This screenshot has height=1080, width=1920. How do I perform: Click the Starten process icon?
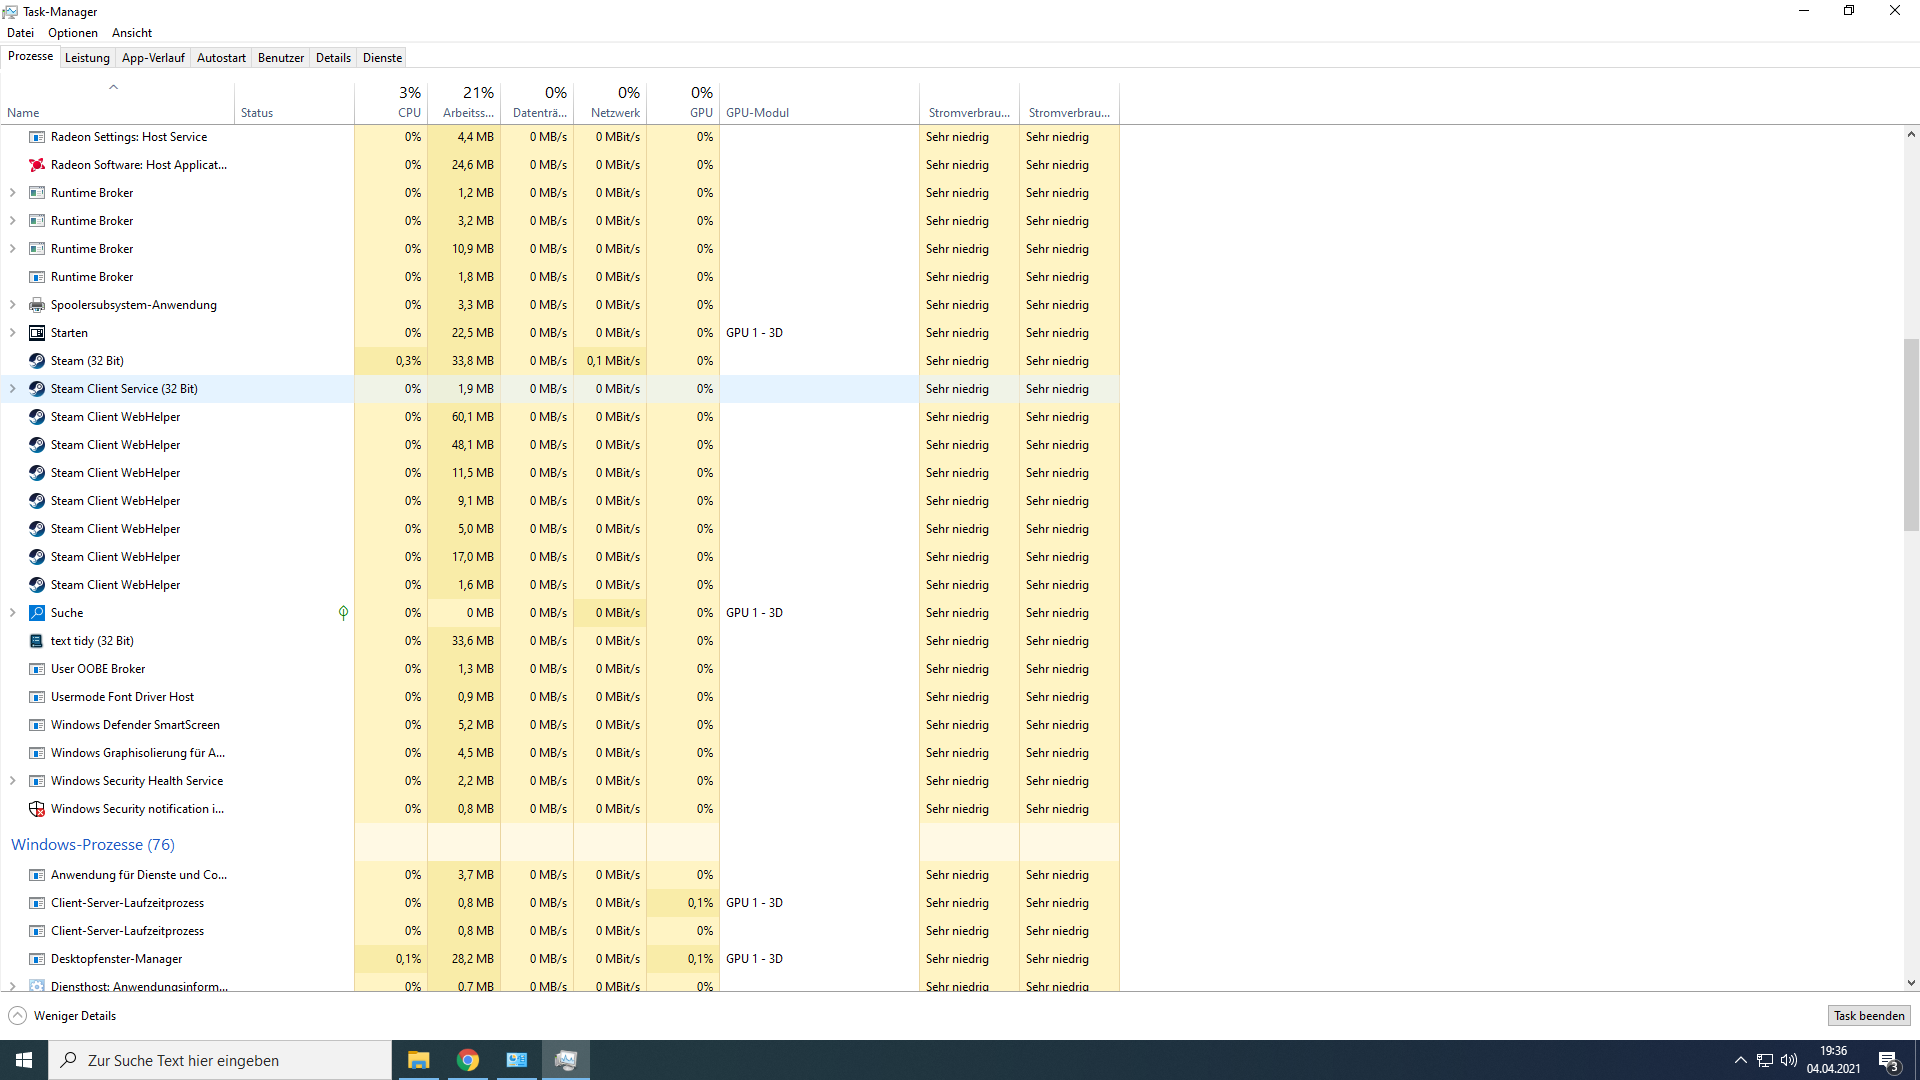(x=36, y=332)
